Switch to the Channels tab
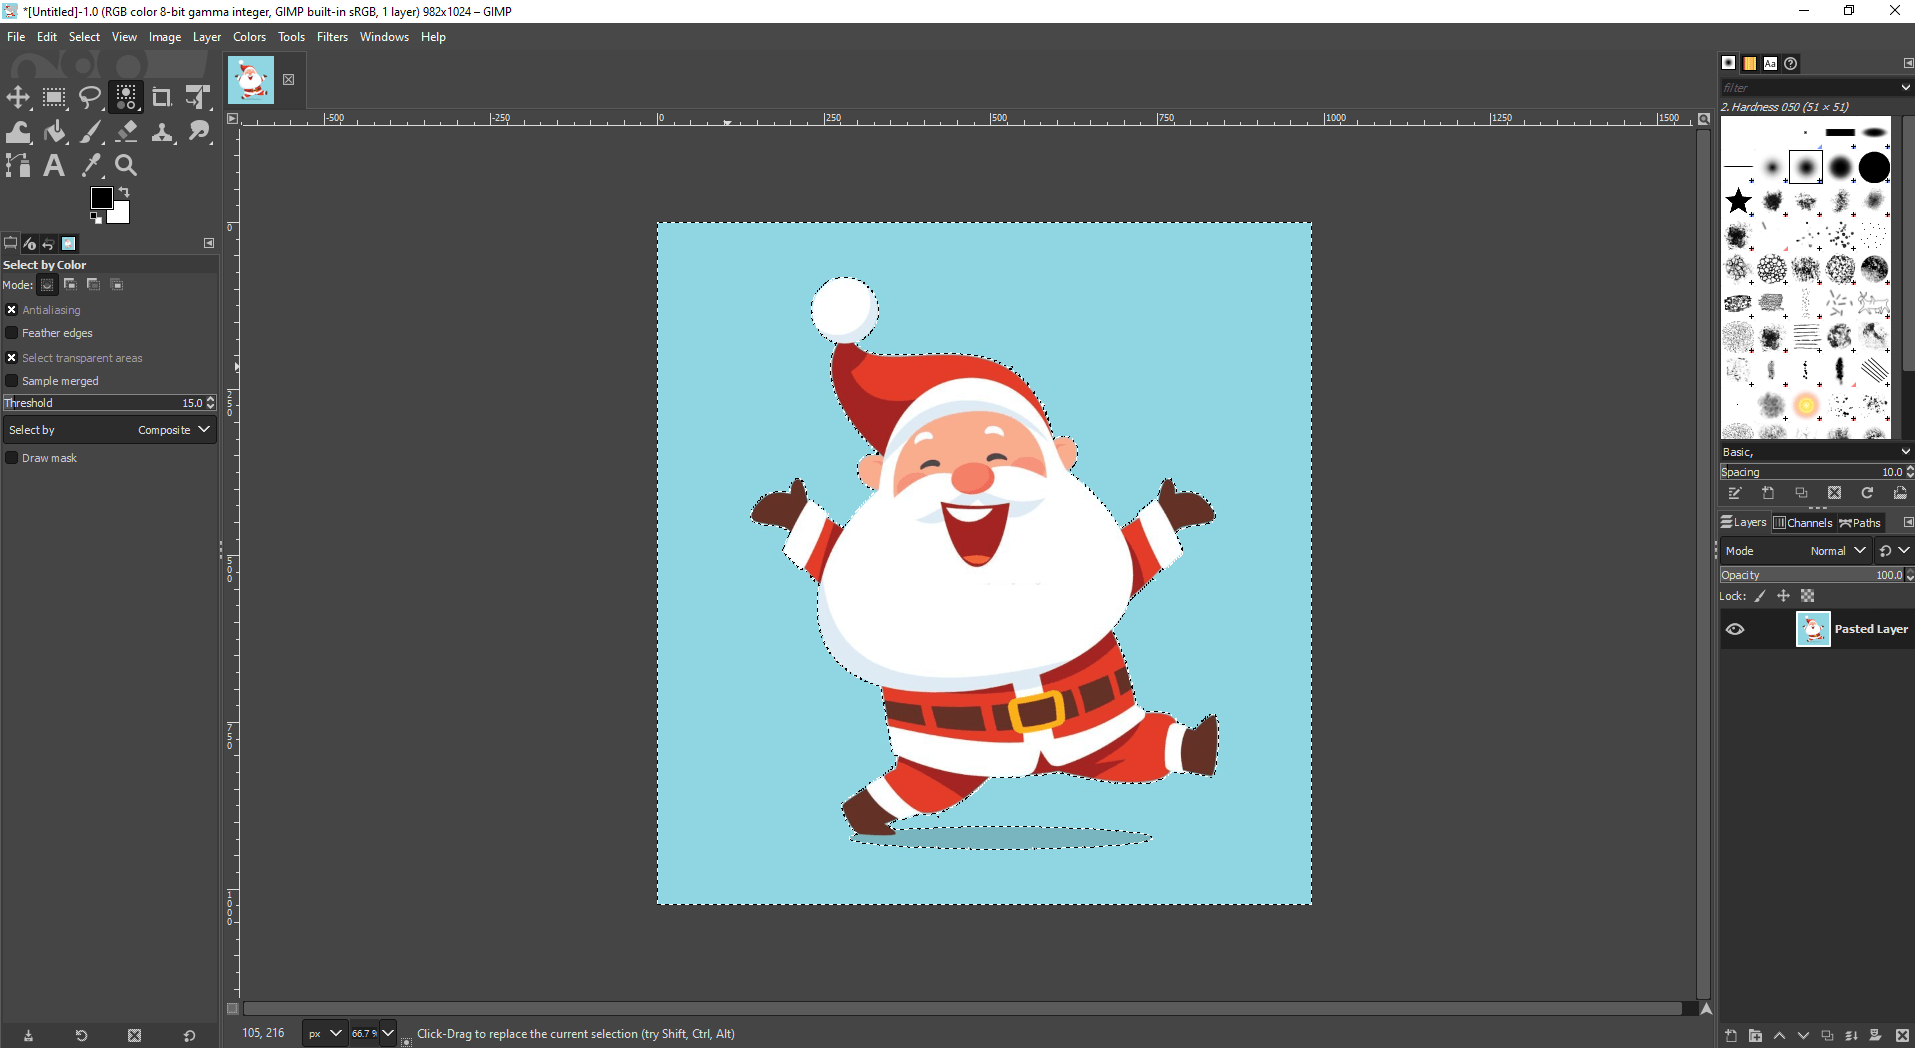Screen dimensions: 1915x1048 tap(1803, 522)
